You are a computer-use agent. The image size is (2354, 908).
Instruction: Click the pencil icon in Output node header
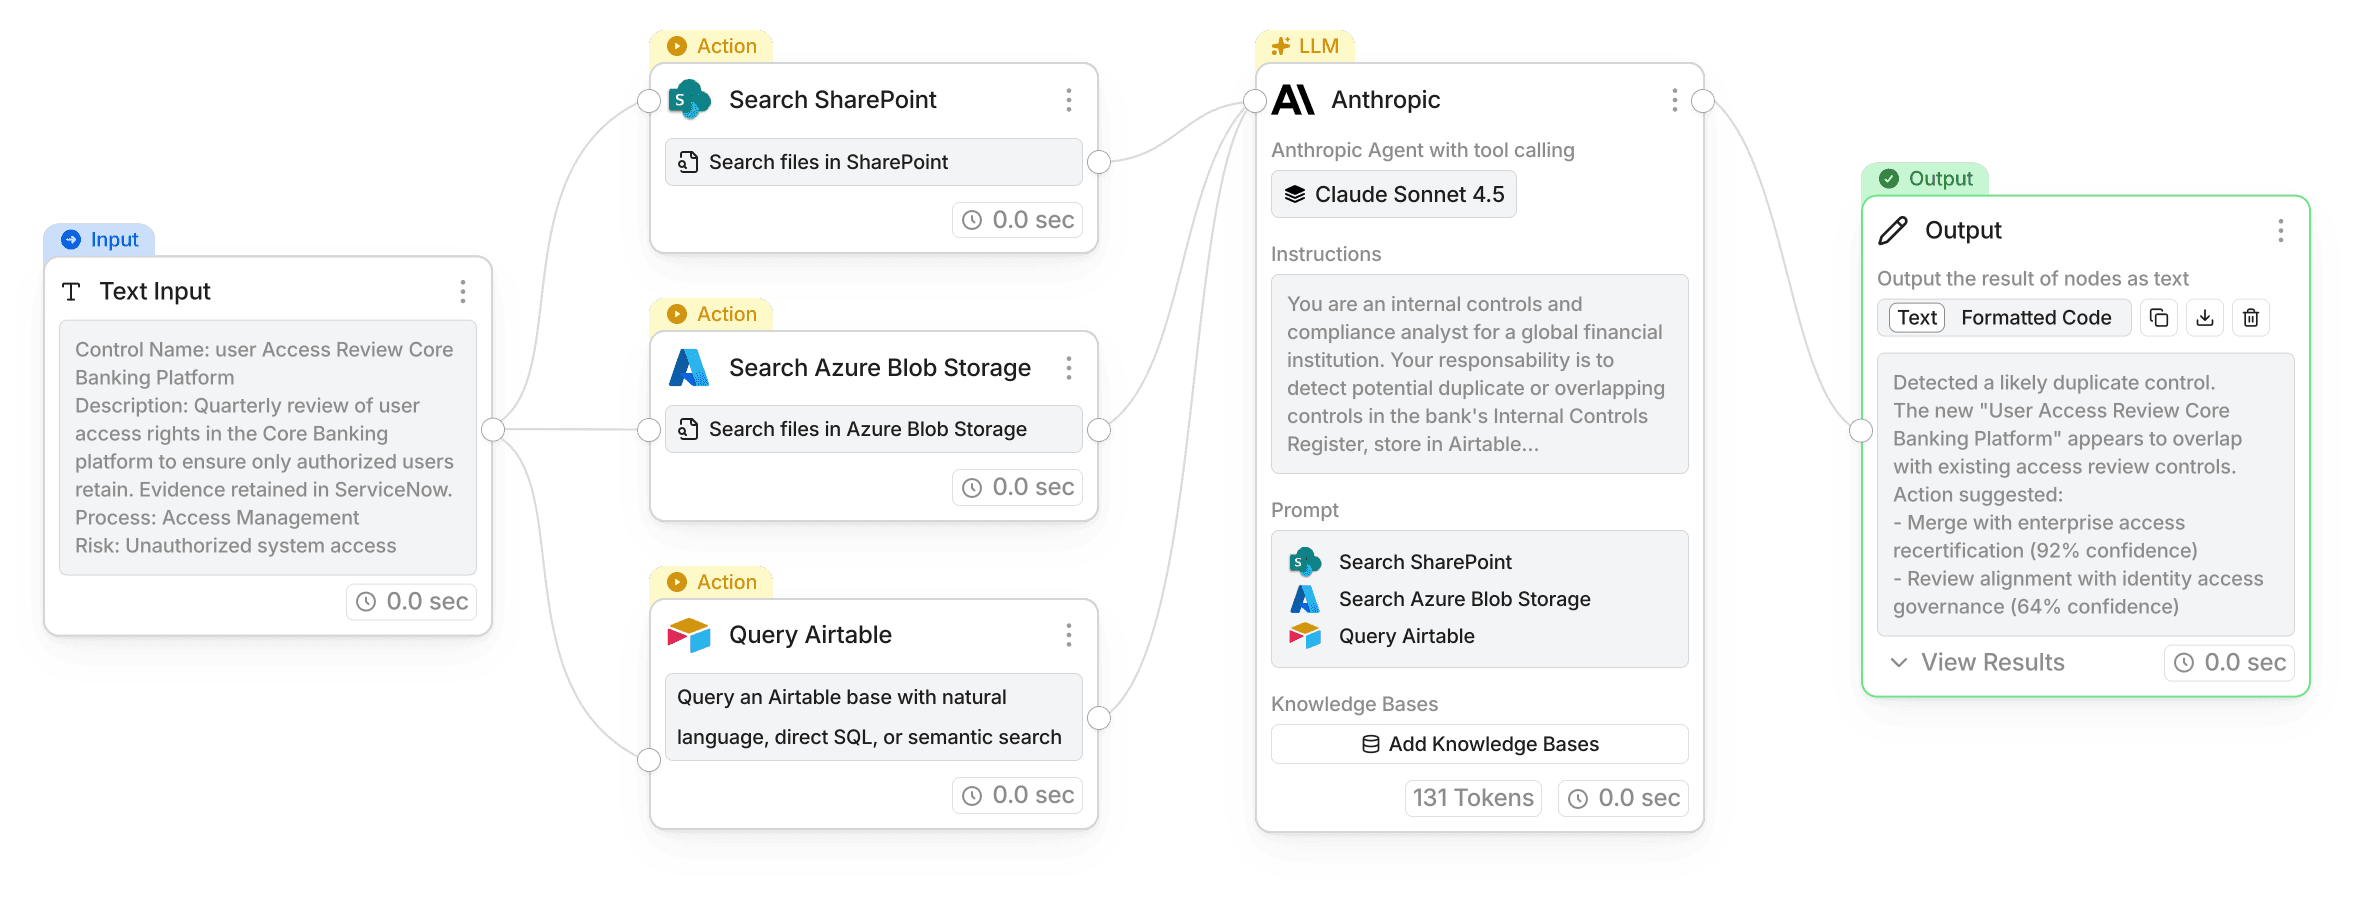[1893, 231]
